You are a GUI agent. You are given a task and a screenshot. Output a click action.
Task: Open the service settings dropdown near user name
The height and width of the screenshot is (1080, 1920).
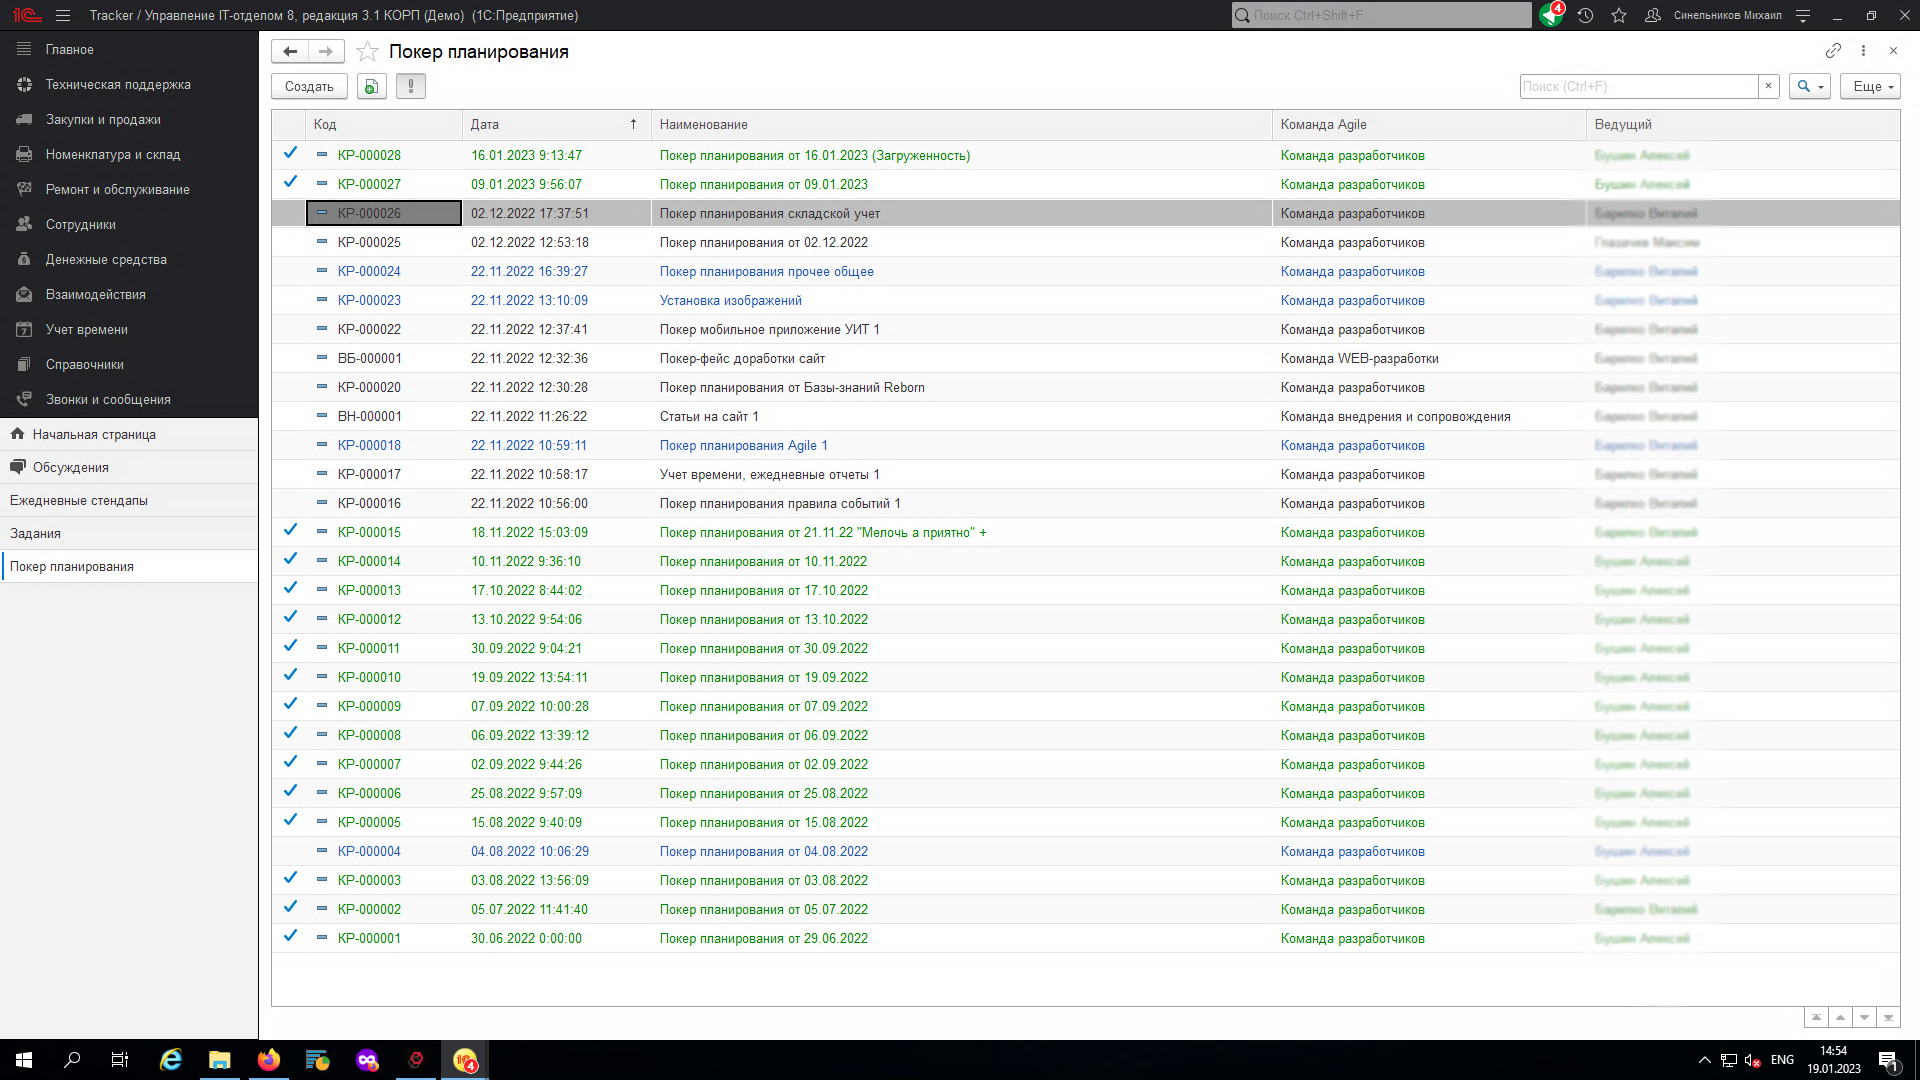1802,15
